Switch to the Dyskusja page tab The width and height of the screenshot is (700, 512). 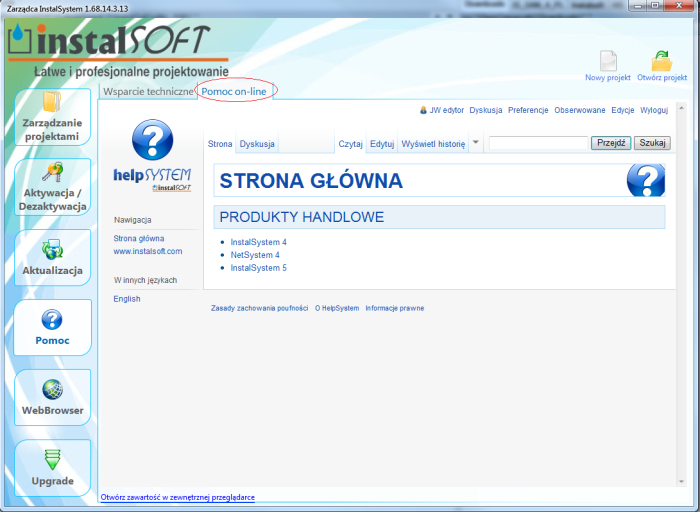click(257, 144)
